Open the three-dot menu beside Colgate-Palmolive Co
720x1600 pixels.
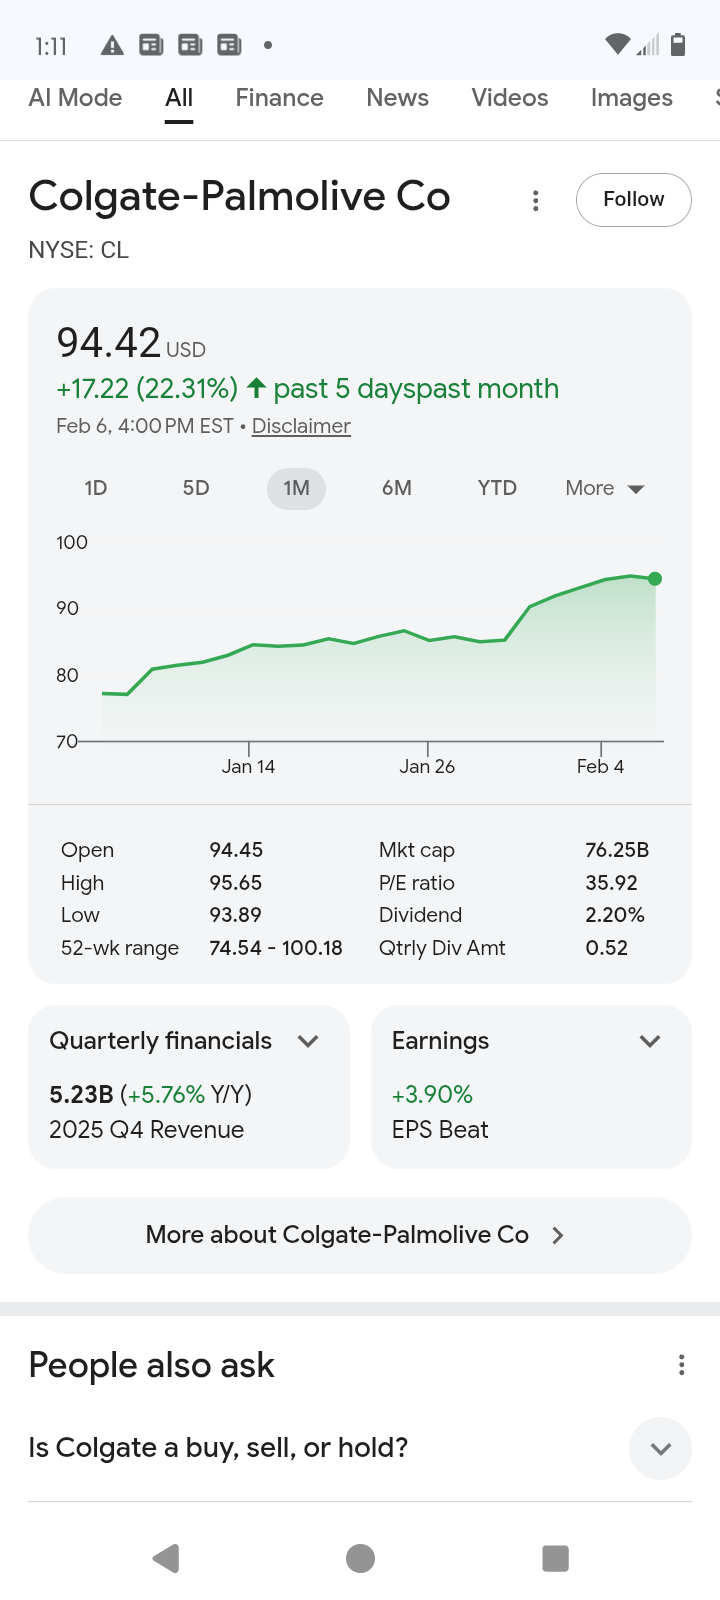tap(536, 201)
